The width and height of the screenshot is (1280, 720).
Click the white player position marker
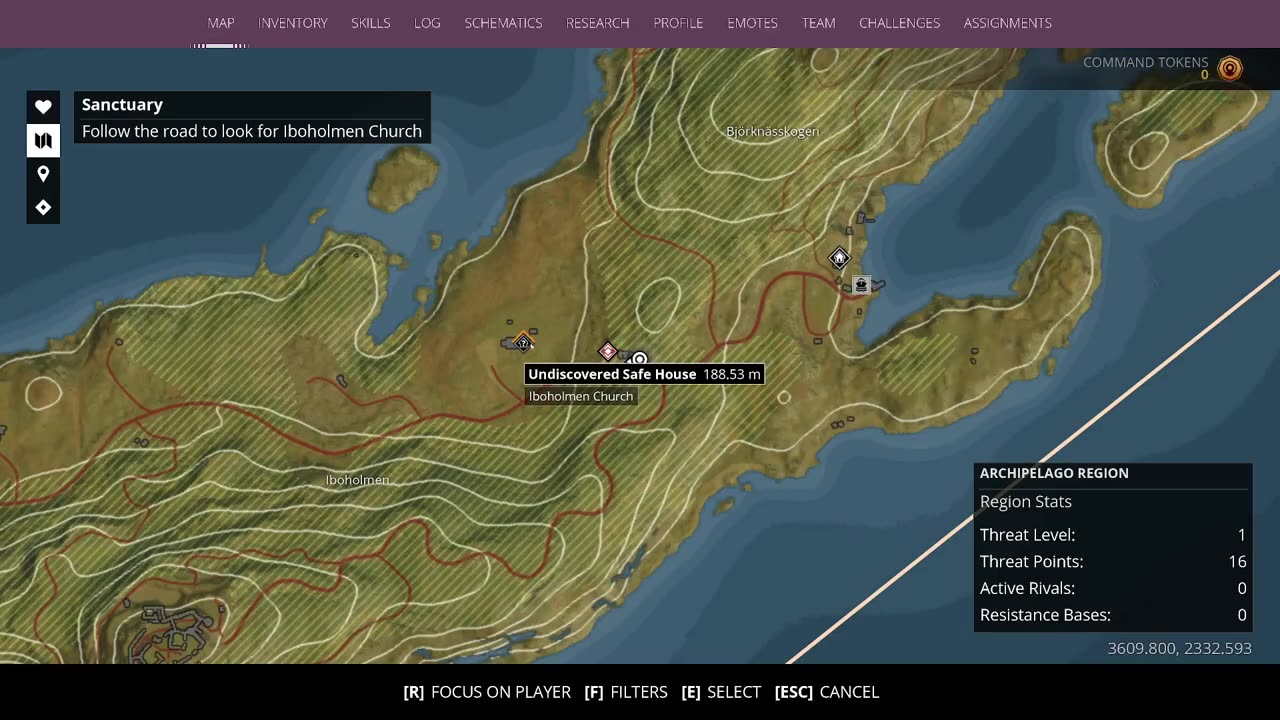pos(639,359)
